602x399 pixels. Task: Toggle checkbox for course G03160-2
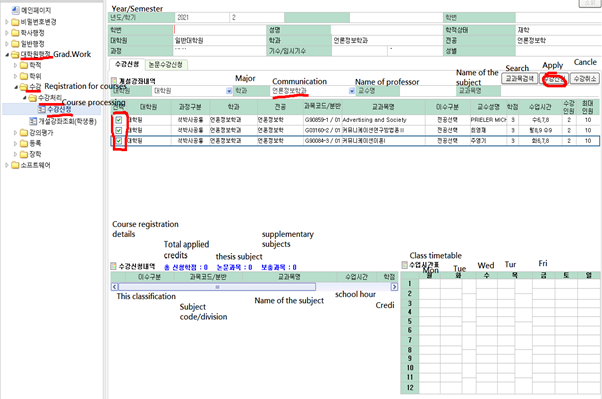coord(119,131)
